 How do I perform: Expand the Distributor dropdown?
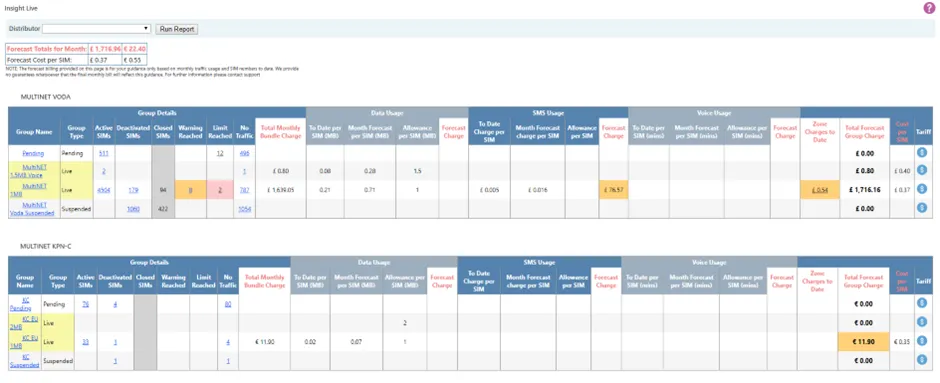click(x=96, y=29)
